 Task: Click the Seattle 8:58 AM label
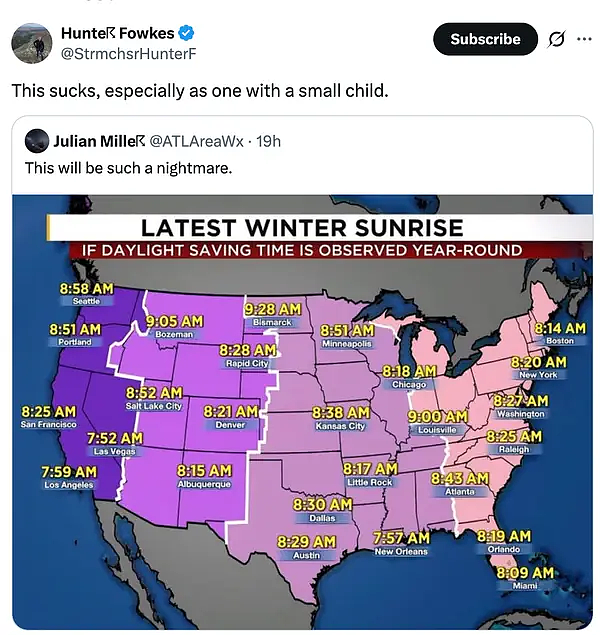(x=86, y=294)
